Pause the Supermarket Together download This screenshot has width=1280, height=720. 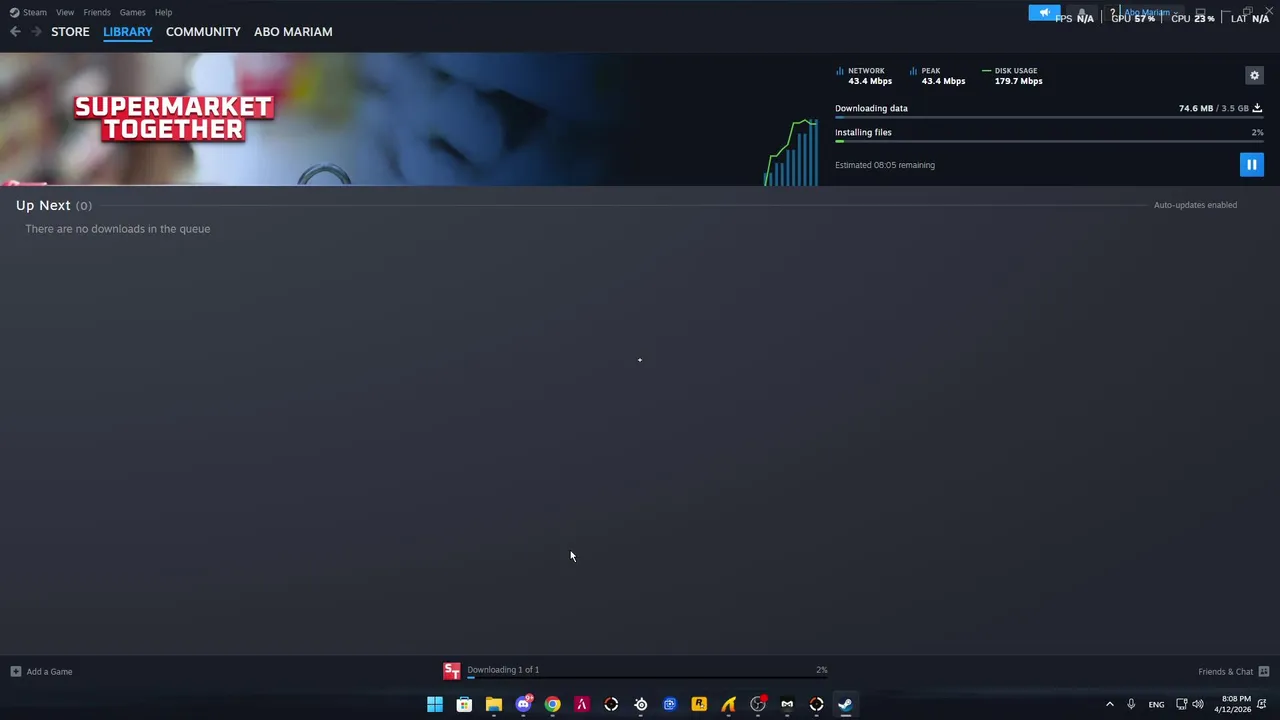(x=1251, y=165)
